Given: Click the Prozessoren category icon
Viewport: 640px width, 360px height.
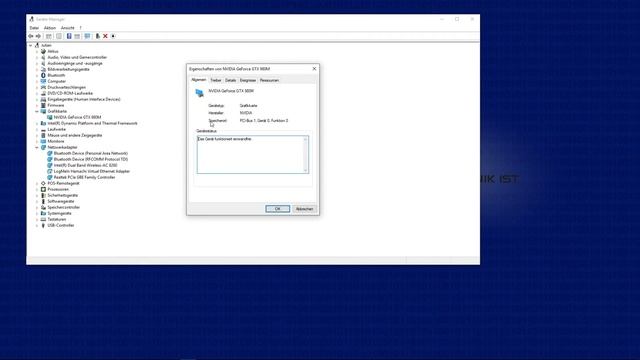Looking at the screenshot, I should click(x=43, y=189).
